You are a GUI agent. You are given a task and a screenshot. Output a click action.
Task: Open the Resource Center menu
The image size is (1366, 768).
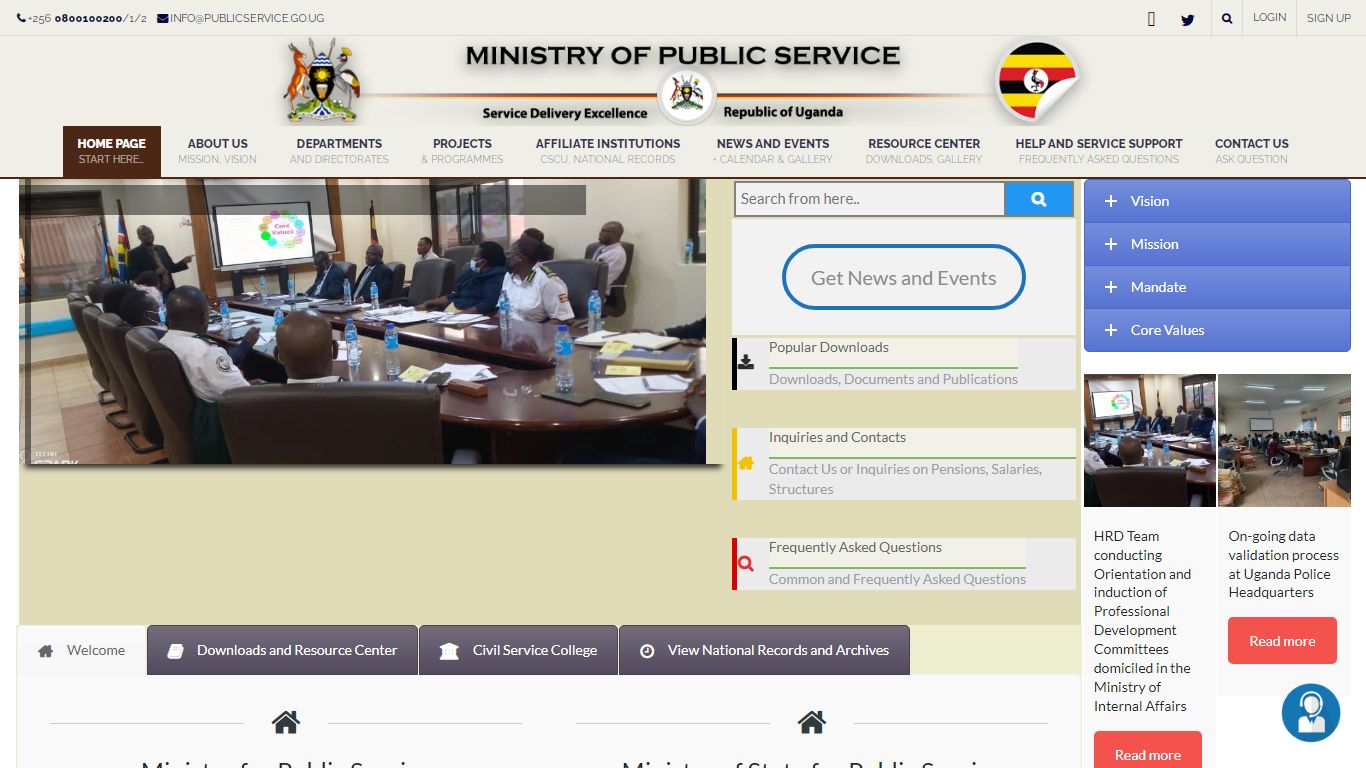tap(924, 151)
